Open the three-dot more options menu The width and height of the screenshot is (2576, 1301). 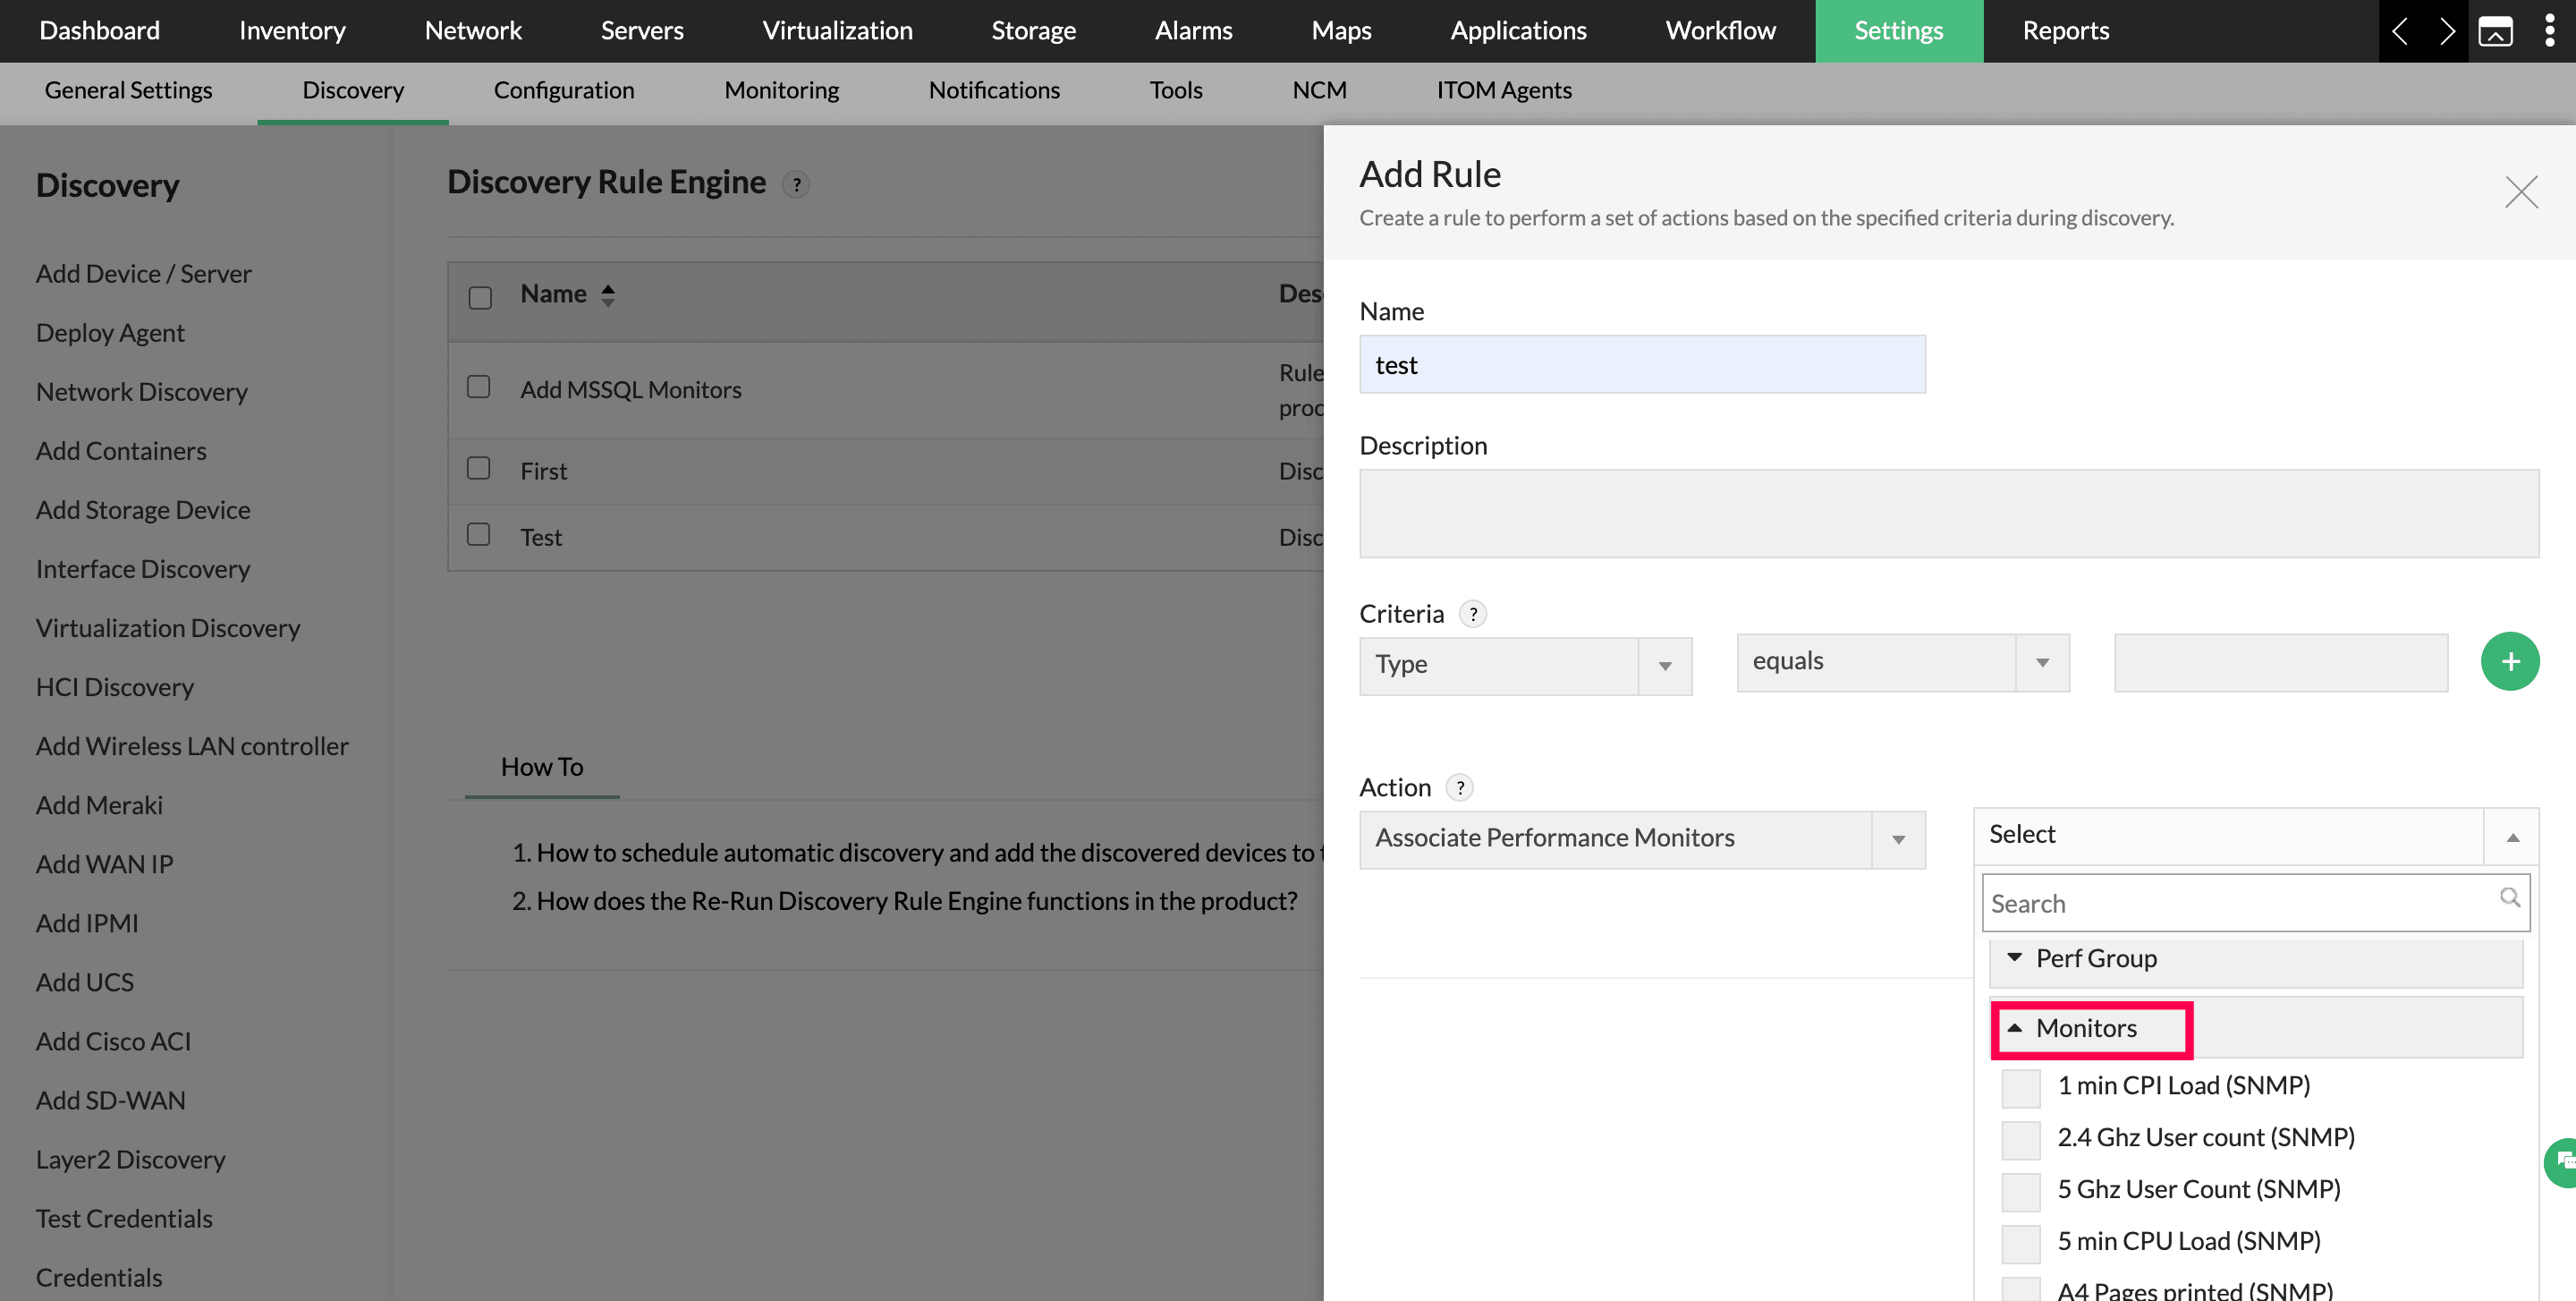coord(2549,31)
